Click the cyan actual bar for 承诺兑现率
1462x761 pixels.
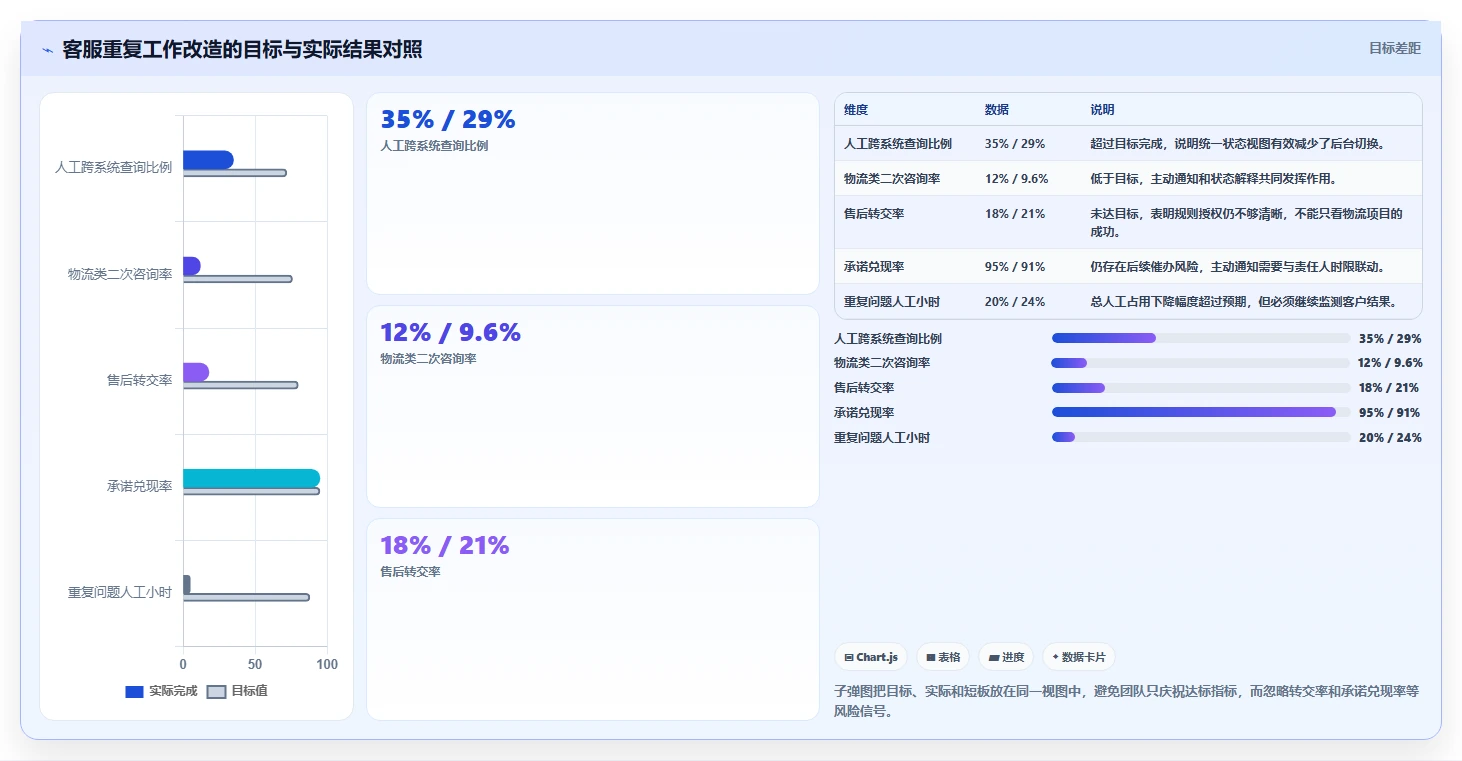(251, 478)
